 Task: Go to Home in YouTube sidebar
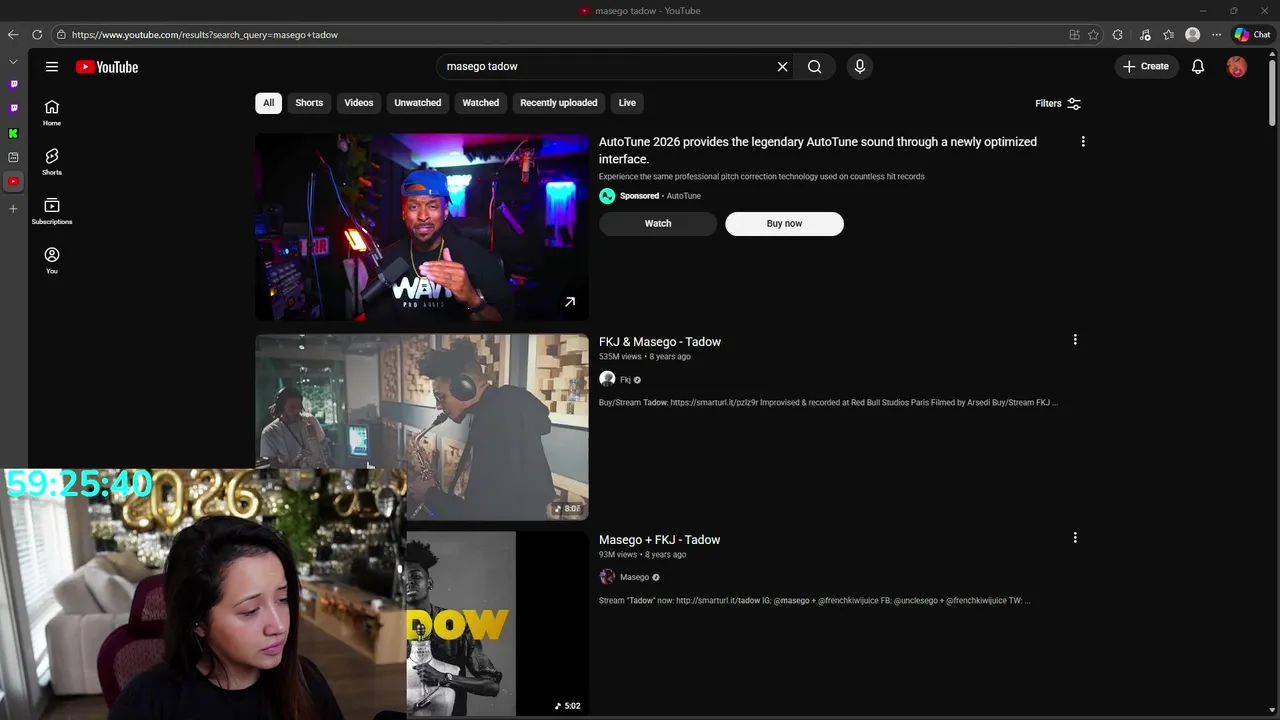52,113
